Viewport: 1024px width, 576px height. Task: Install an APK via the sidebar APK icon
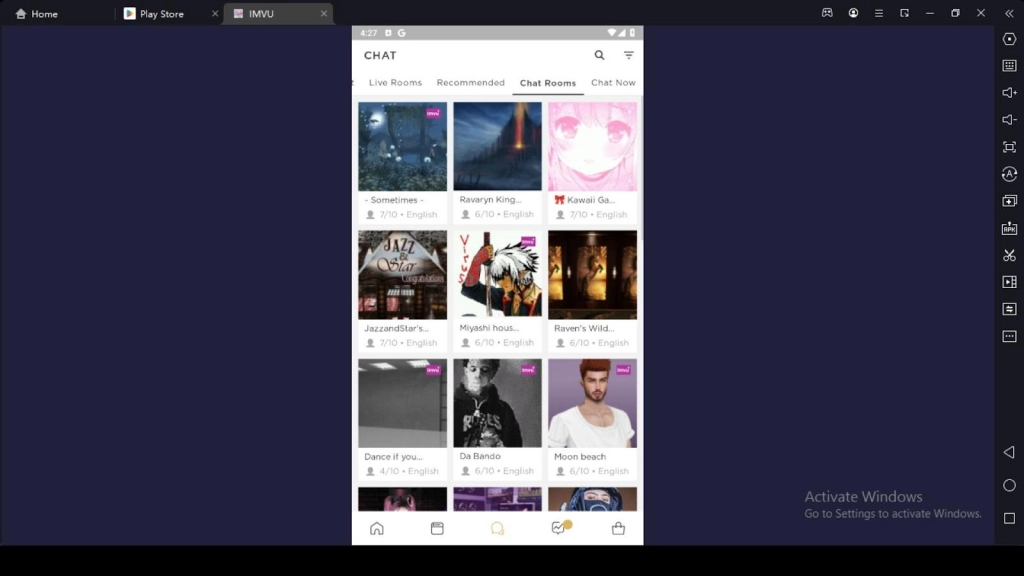1009,228
